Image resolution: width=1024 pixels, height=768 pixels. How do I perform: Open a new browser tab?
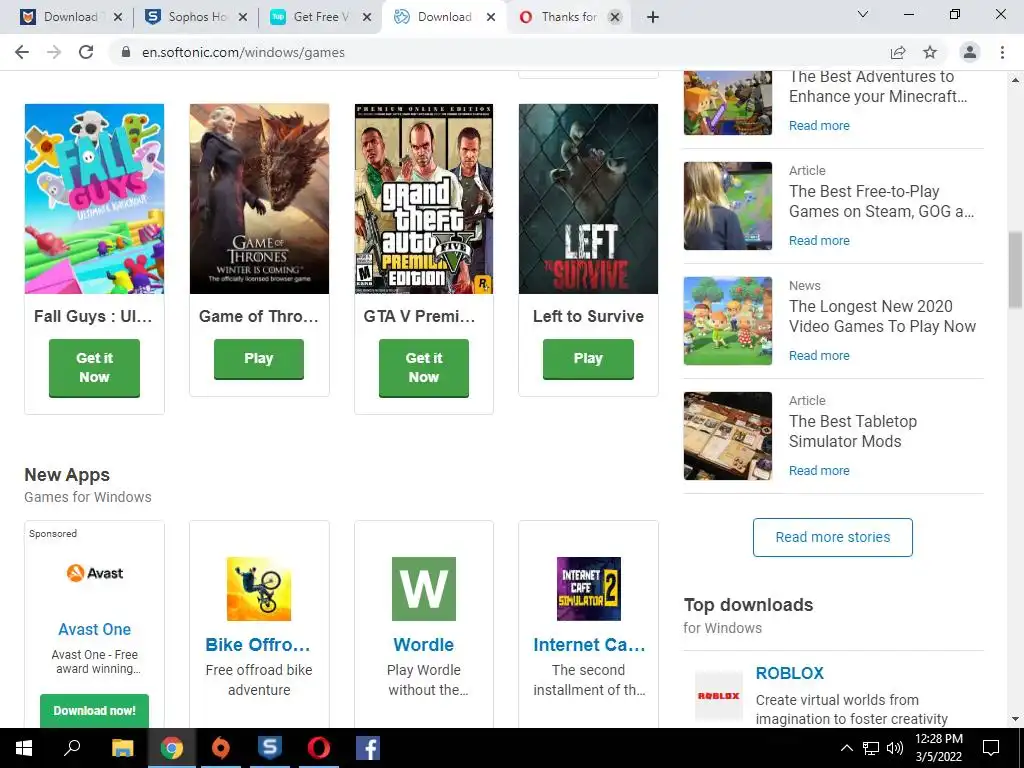coord(652,17)
